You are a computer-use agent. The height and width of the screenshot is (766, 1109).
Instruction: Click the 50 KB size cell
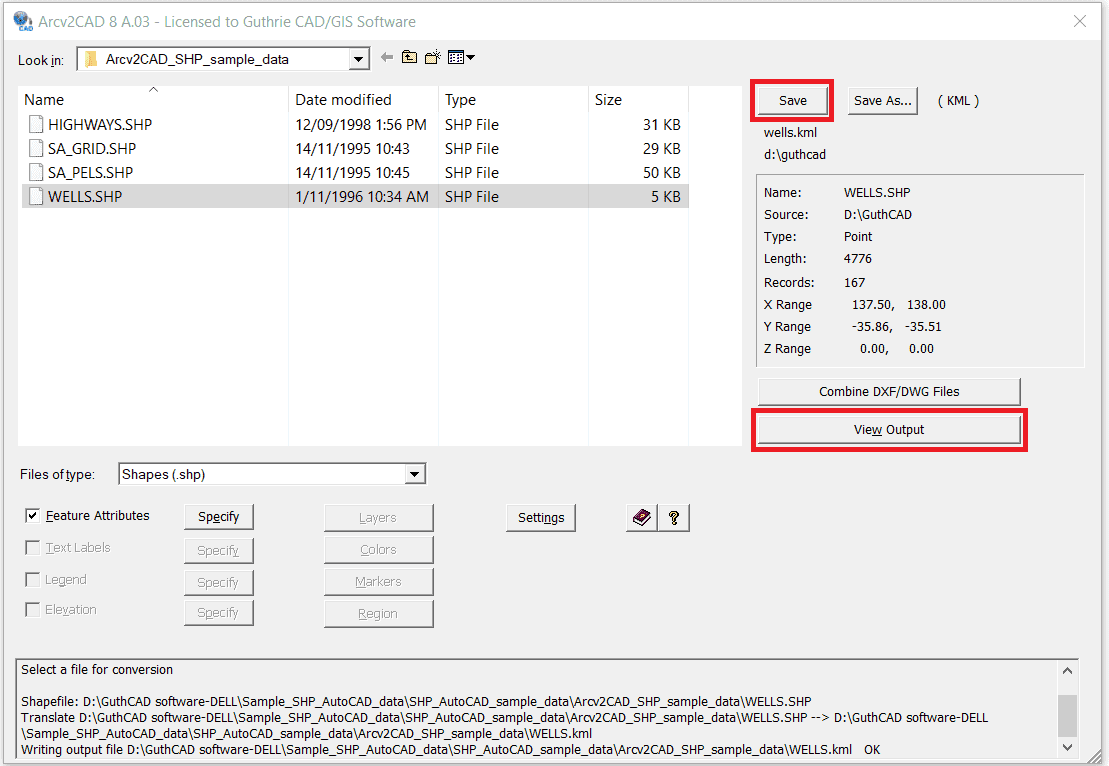point(661,173)
